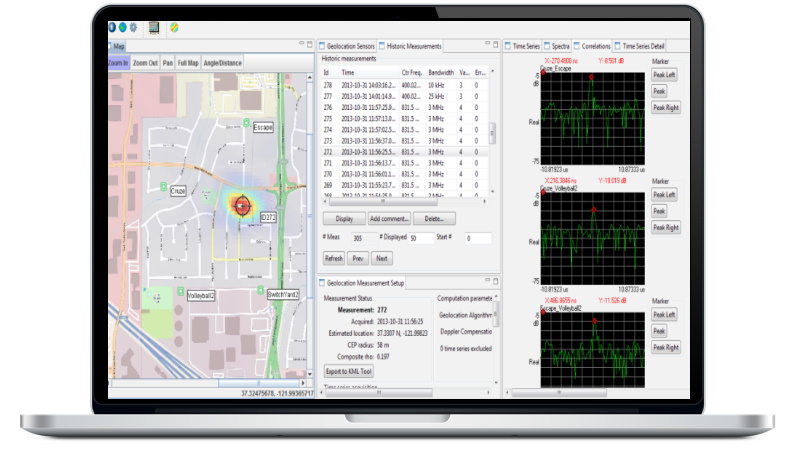Select the Escape sensor marker on map
Viewport: 800px width, 450px height.
pos(263,128)
